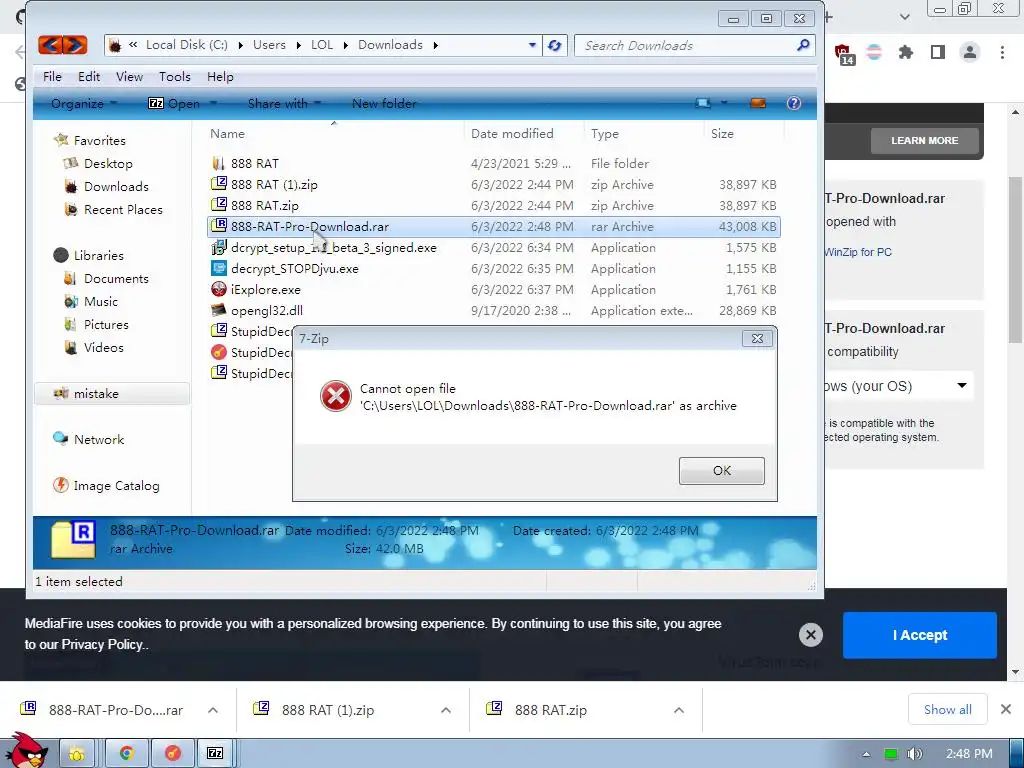Image resolution: width=1024 pixels, height=768 pixels.
Task: Toggle the Chrome side panel icon
Action: 938,52
